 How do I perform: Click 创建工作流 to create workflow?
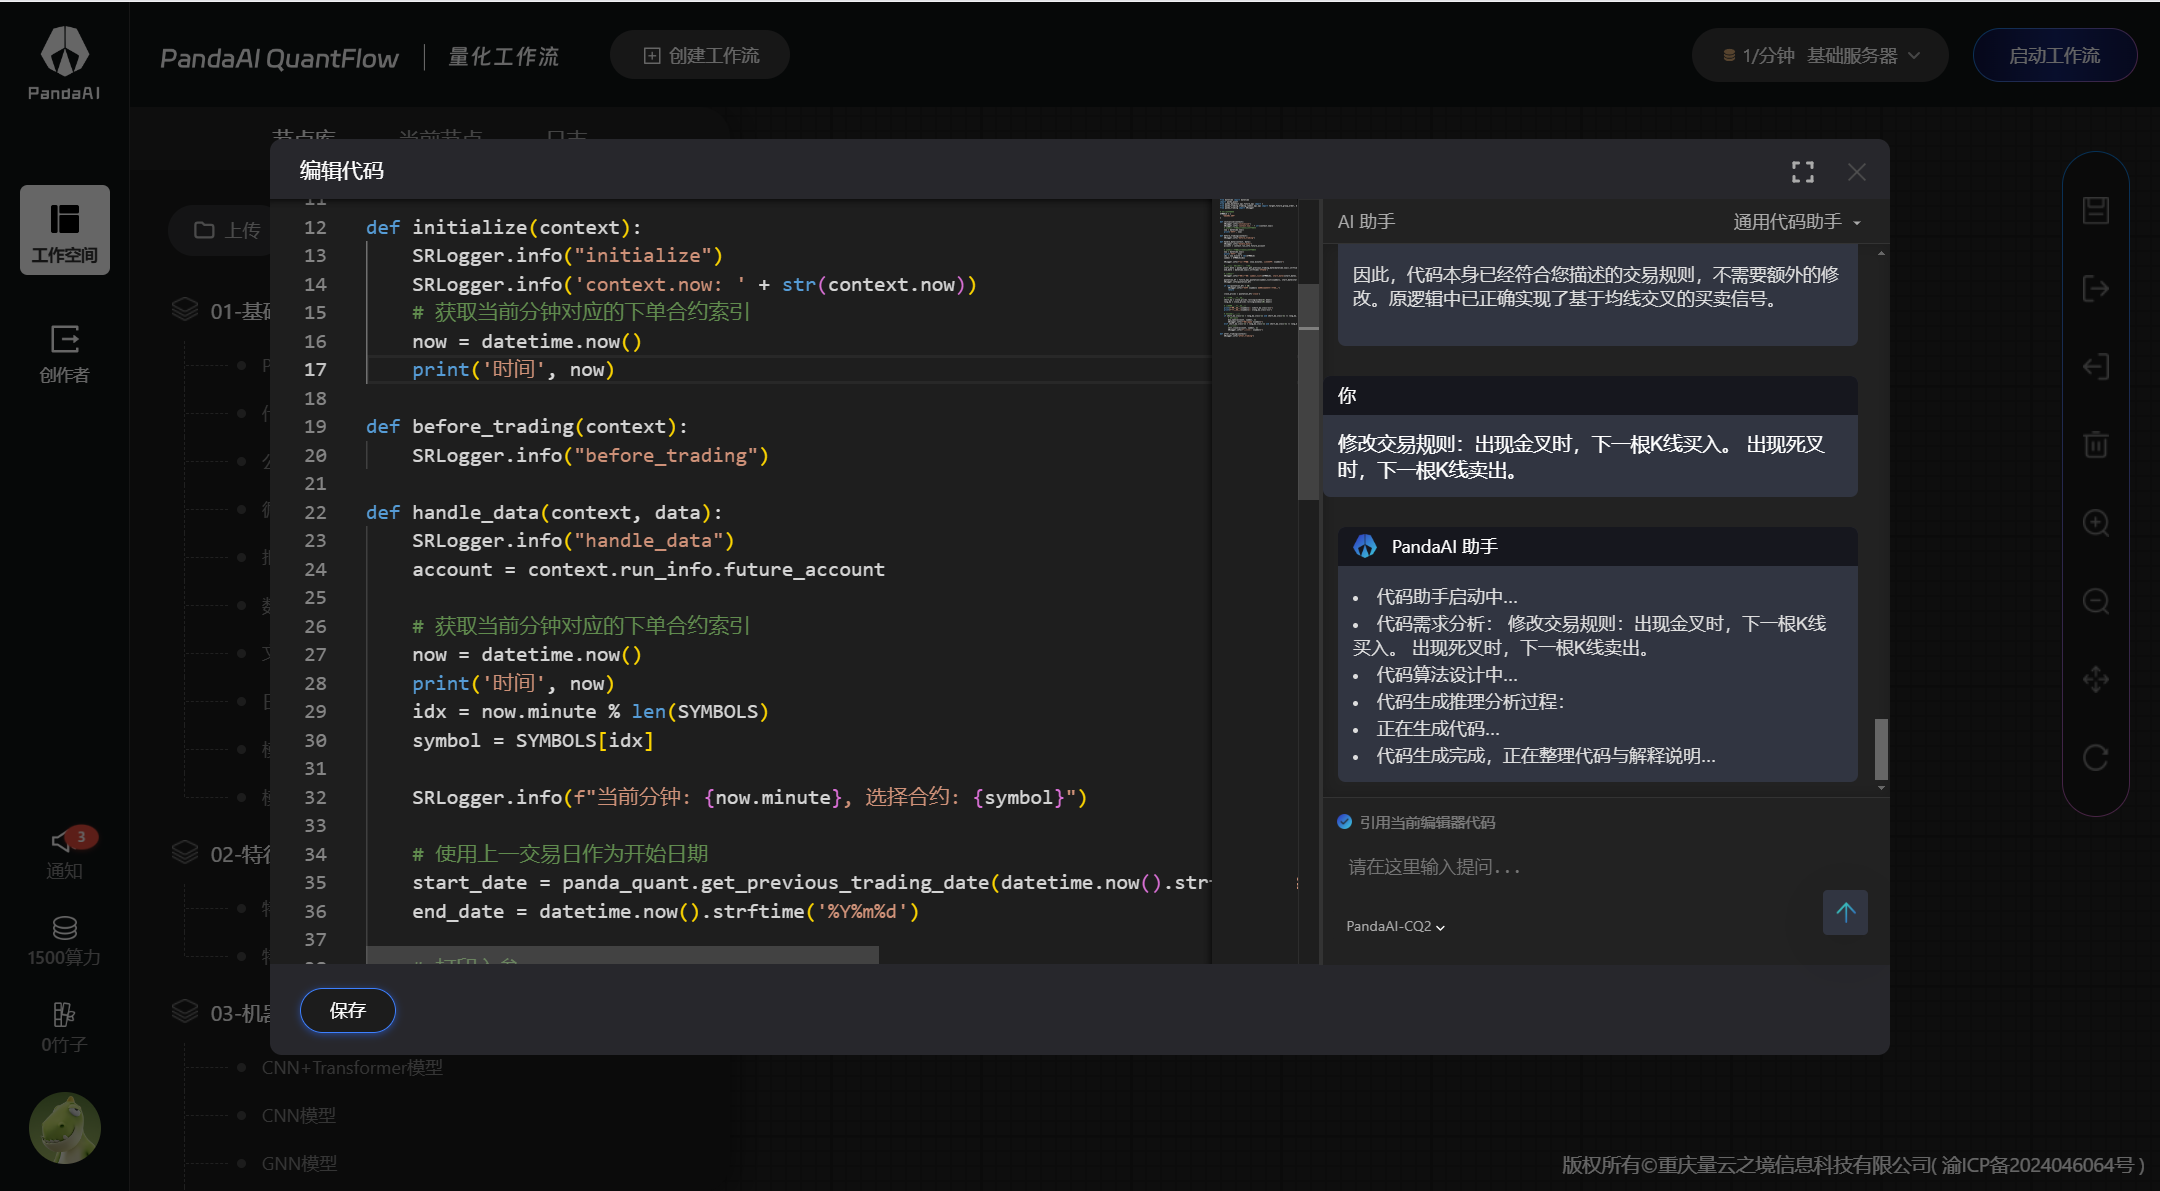pyautogui.click(x=700, y=56)
